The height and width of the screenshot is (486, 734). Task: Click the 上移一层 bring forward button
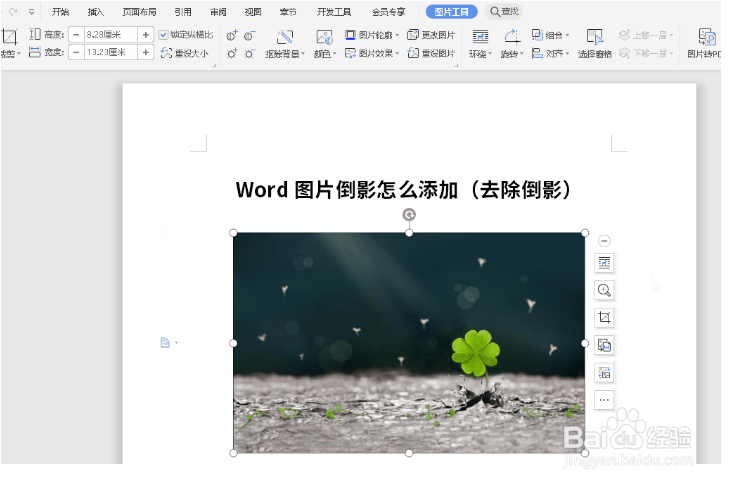(x=646, y=35)
